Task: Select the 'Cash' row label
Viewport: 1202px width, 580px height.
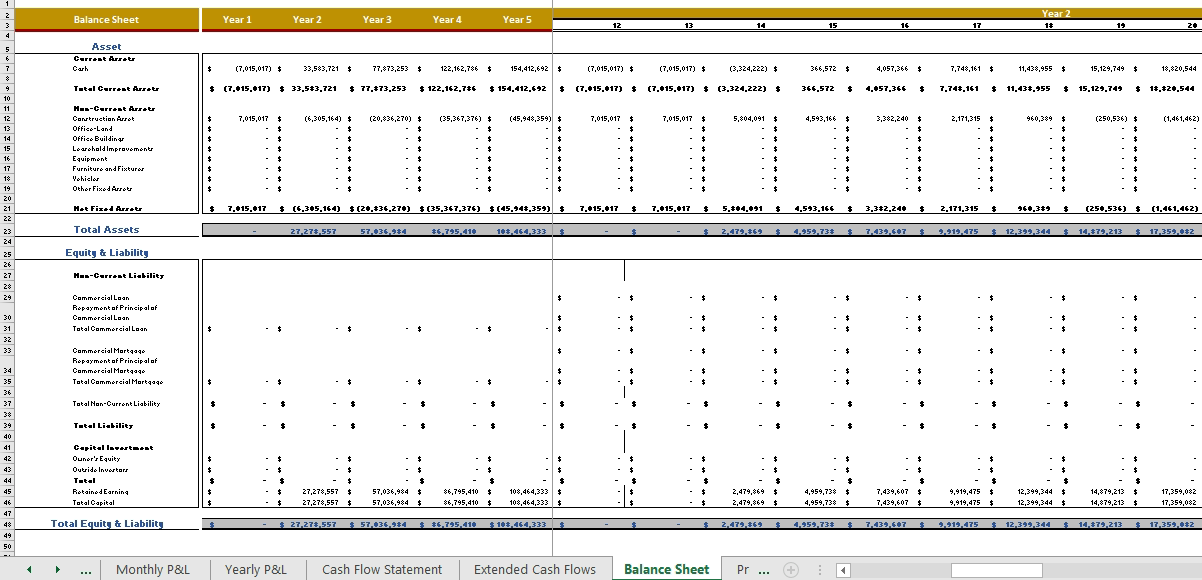Action: pyautogui.click(x=80, y=69)
